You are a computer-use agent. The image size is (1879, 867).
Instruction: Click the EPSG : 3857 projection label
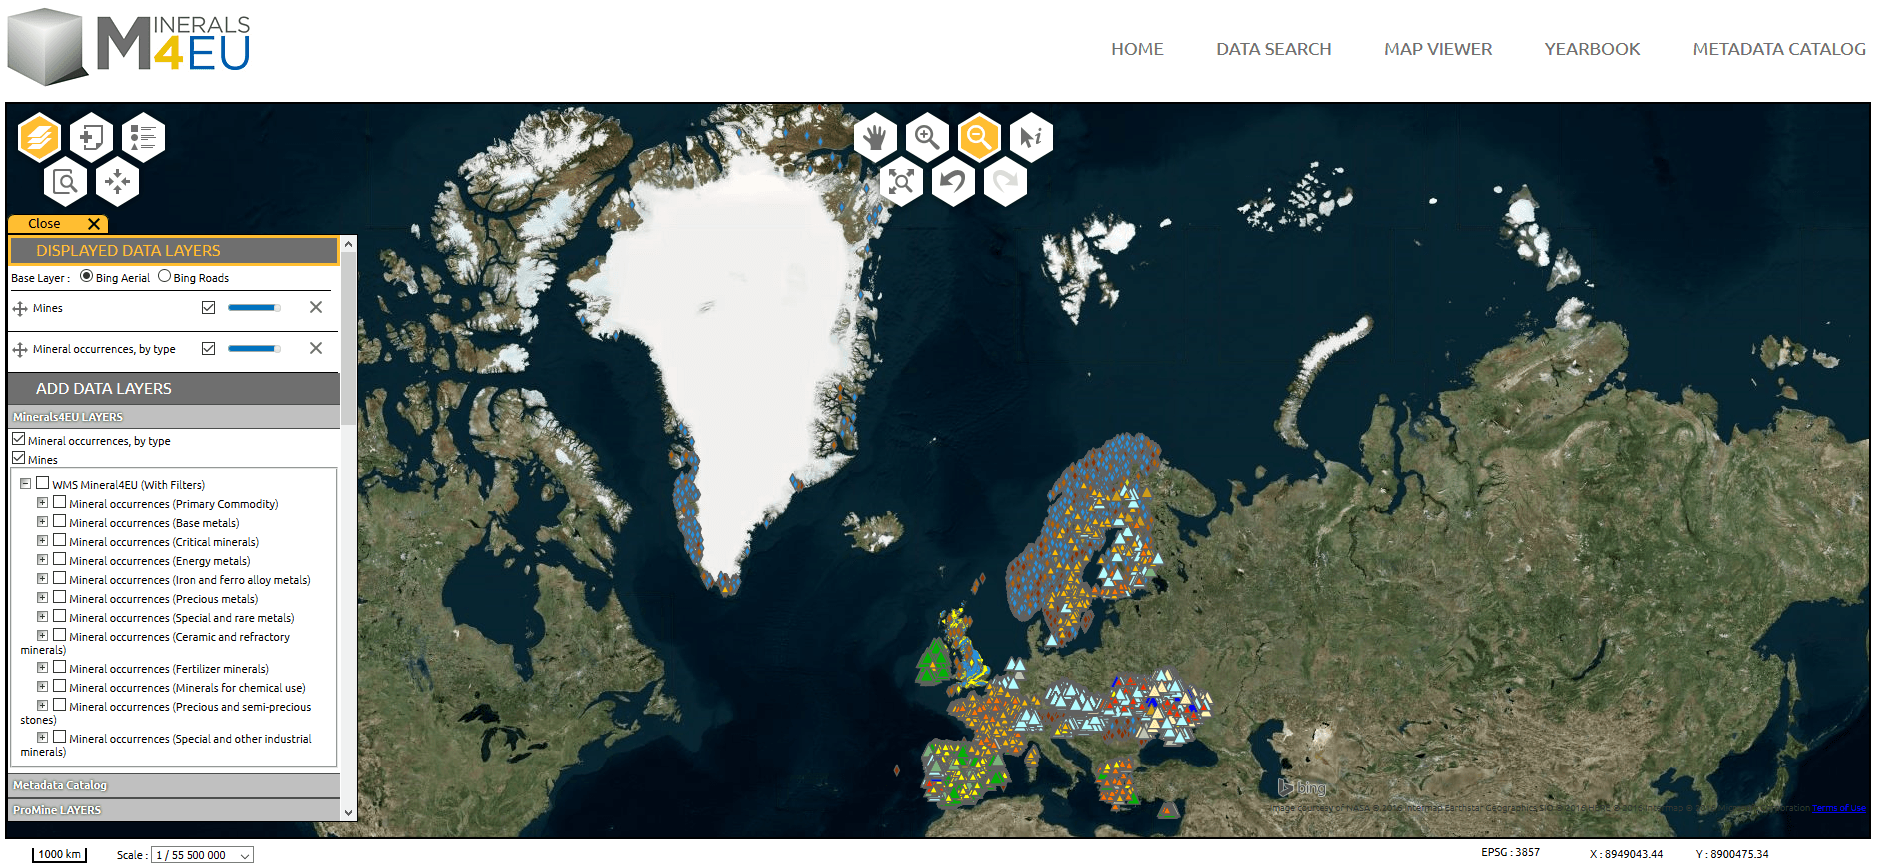(x=1510, y=852)
